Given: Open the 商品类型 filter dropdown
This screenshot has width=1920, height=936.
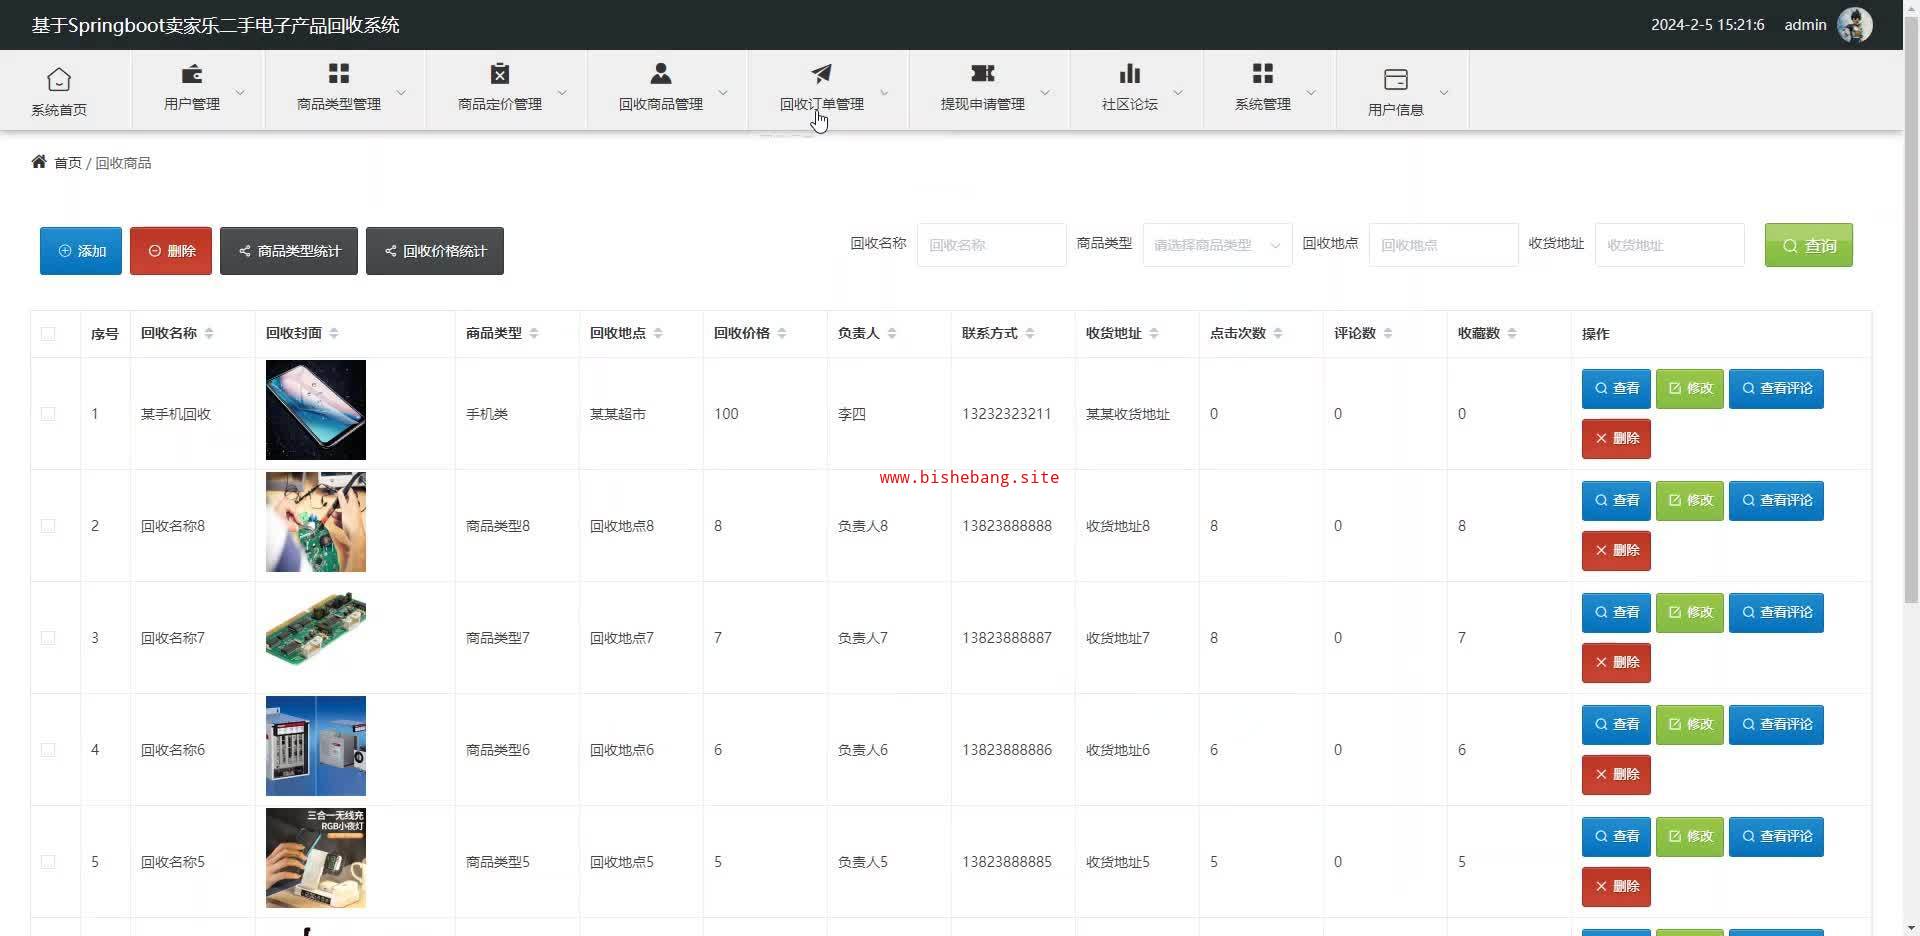Looking at the screenshot, I should (1217, 245).
